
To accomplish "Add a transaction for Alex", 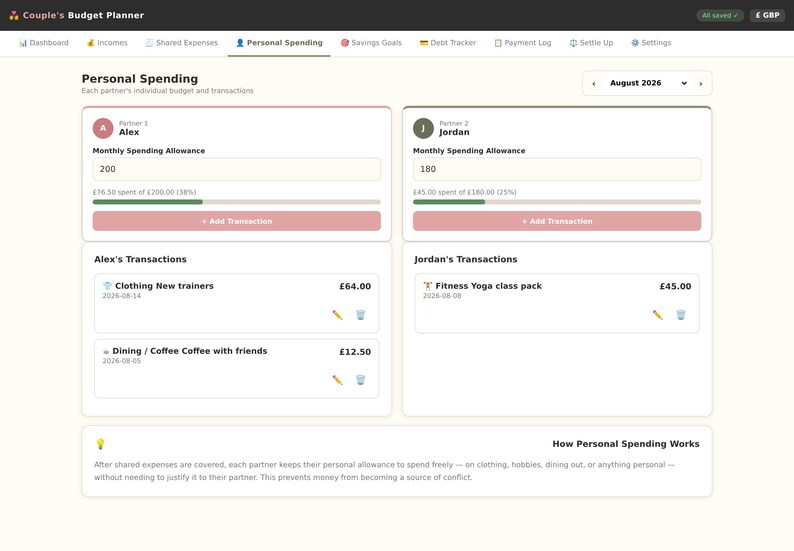I will coord(236,221).
